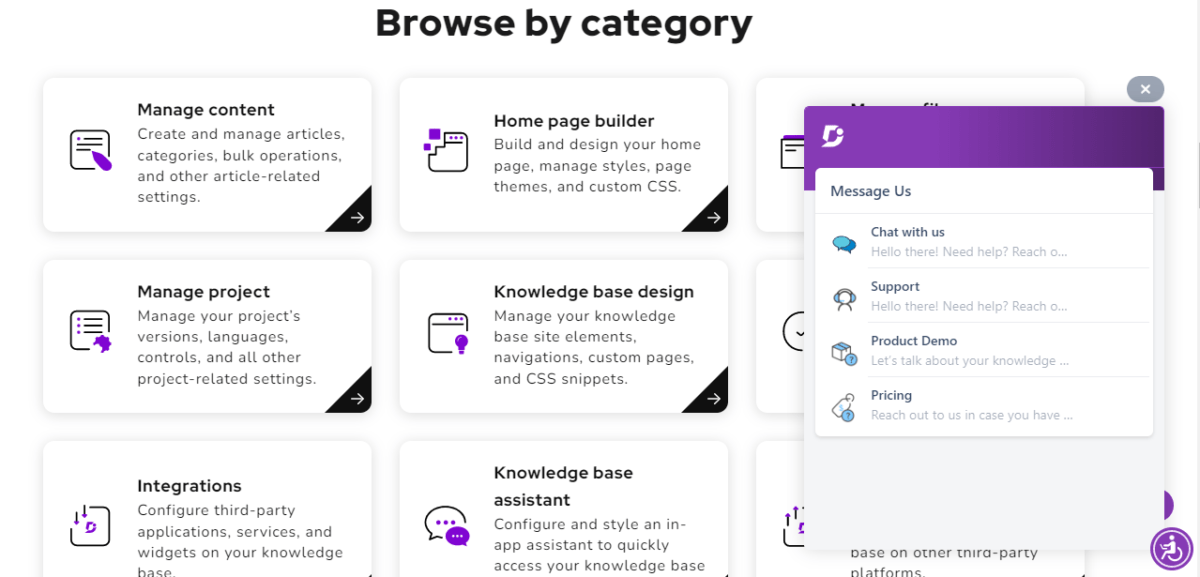
Task: Click the headset icon beside Support
Action: coord(843,296)
